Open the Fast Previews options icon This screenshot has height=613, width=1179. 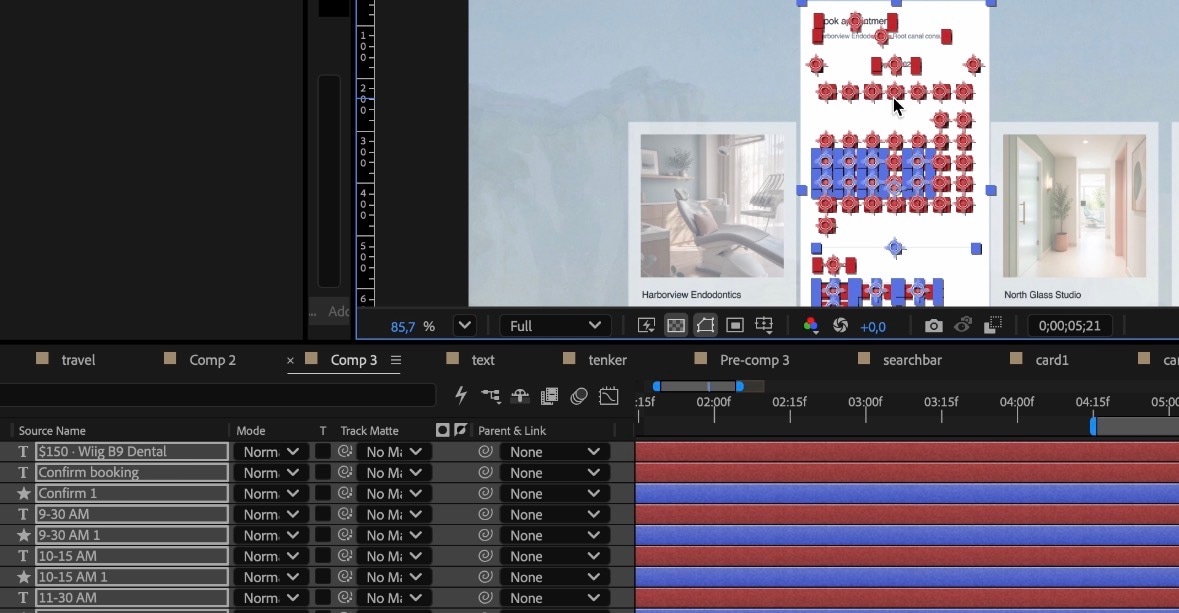click(x=646, y=325)
